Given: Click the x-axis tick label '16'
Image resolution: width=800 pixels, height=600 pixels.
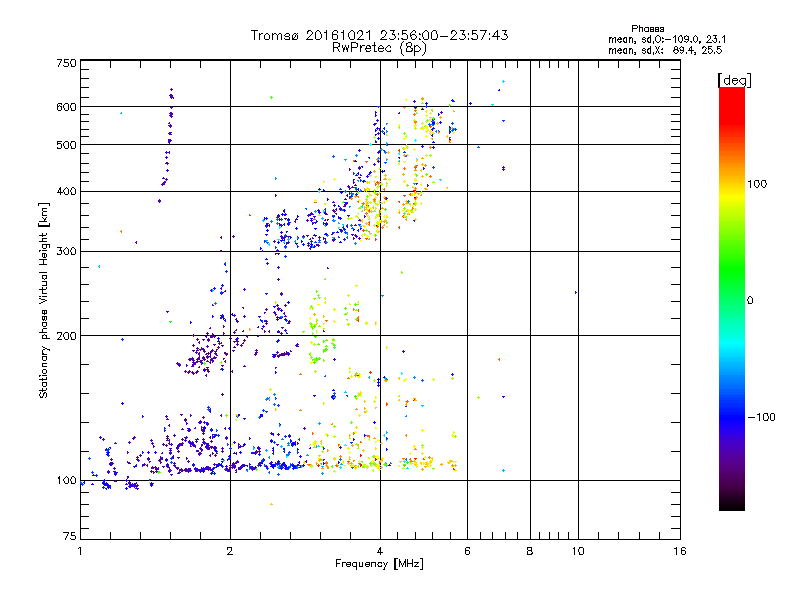Looking at the screenshot, I should tap(680, 551).
